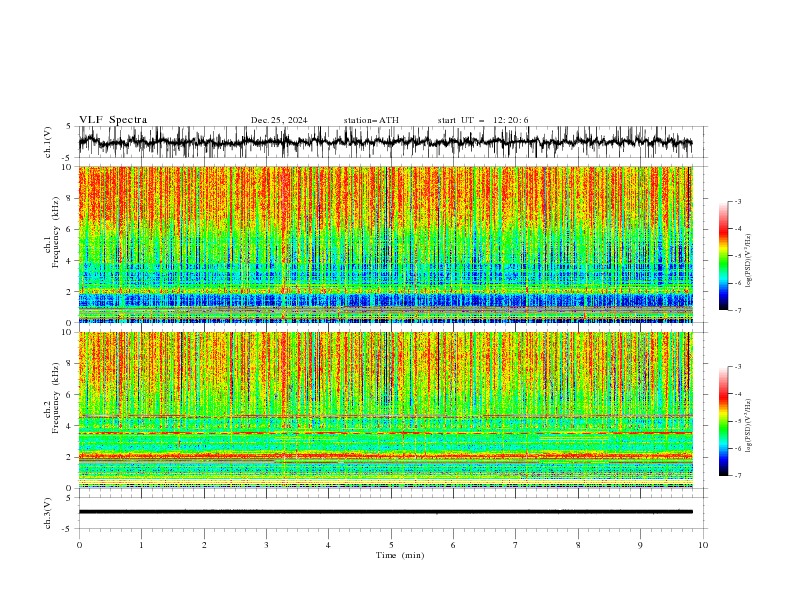Screen dimensions: 792x612
Task: Click the "-3" value on the lower colorbar
Action: 738,367
